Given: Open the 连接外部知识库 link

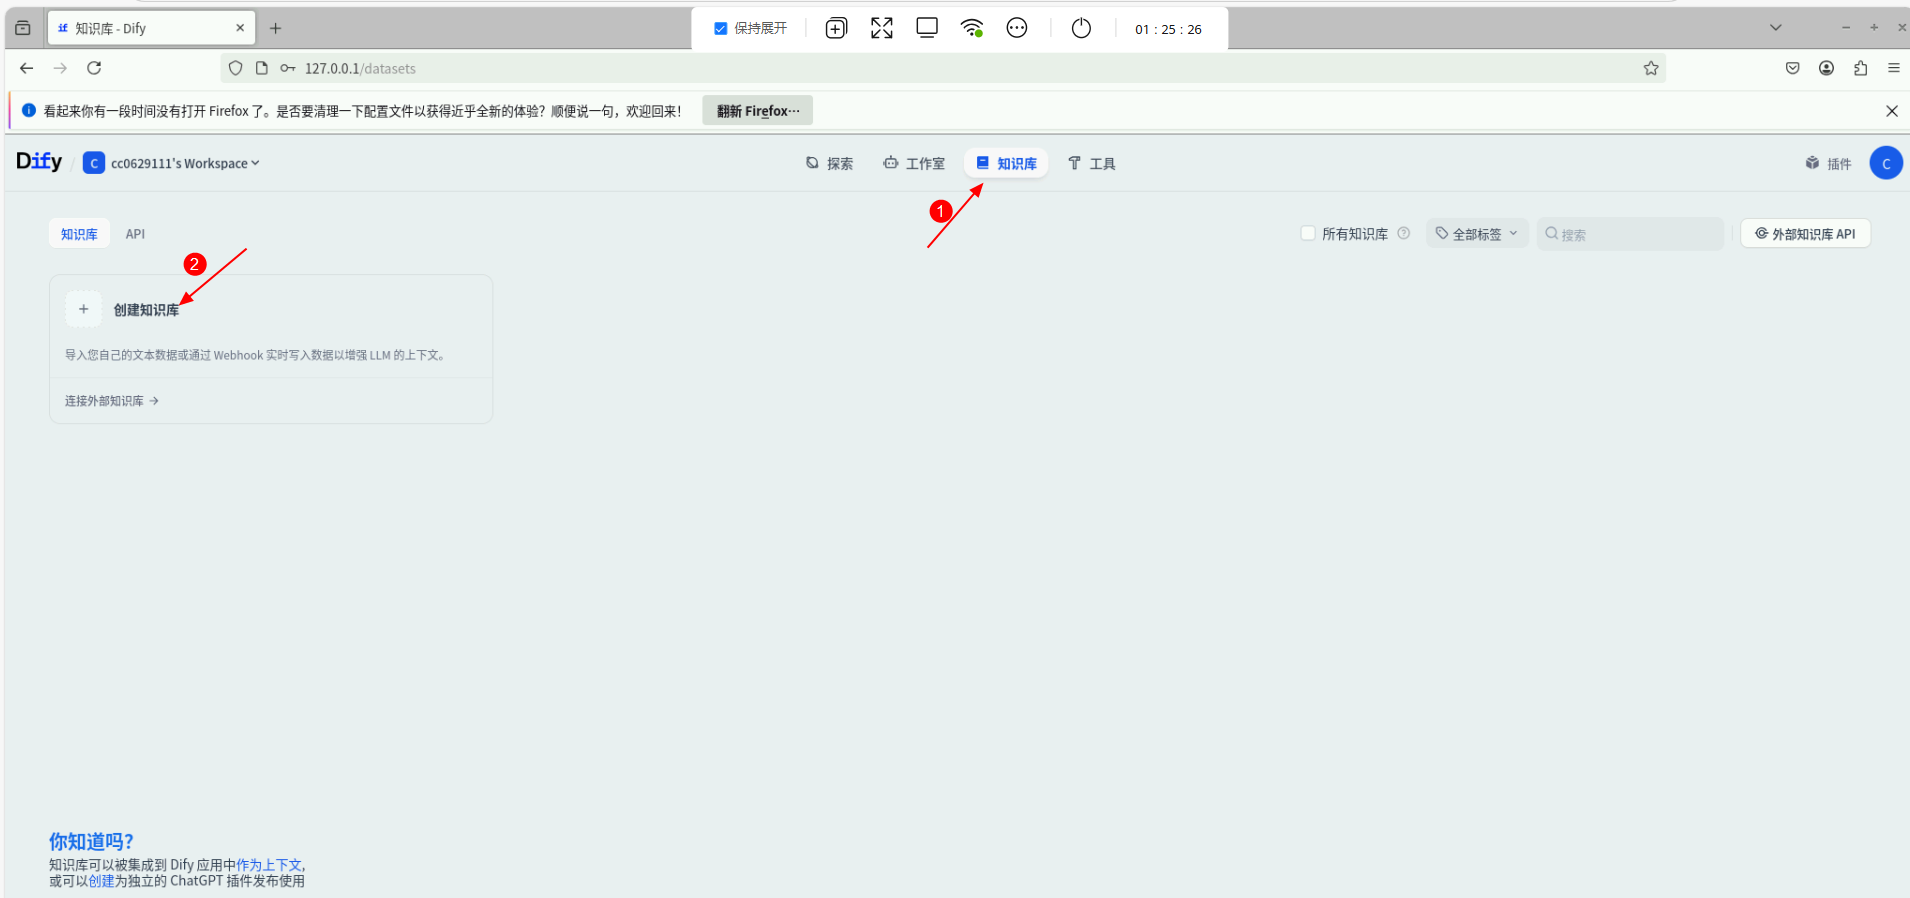Looking at the screenshot, I should (112, 401).
